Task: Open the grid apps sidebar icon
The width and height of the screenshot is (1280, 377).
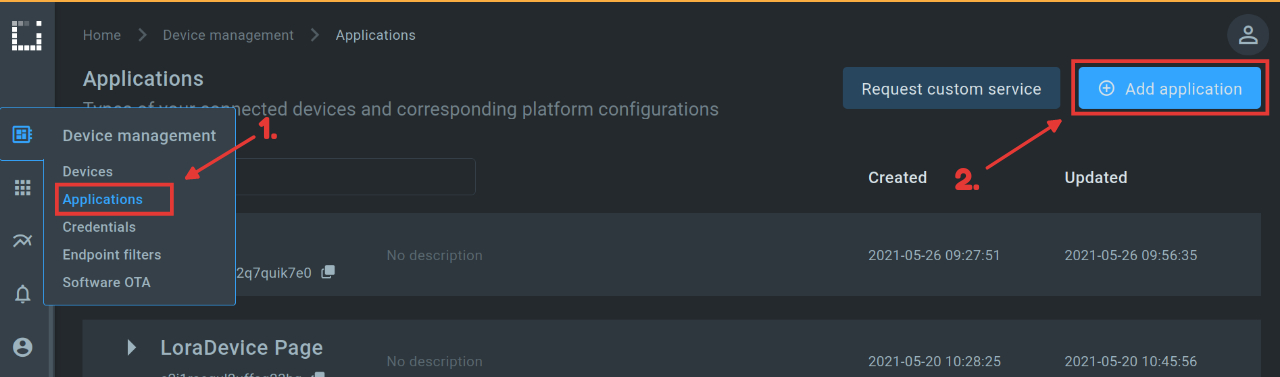Action: pos(22,188)
